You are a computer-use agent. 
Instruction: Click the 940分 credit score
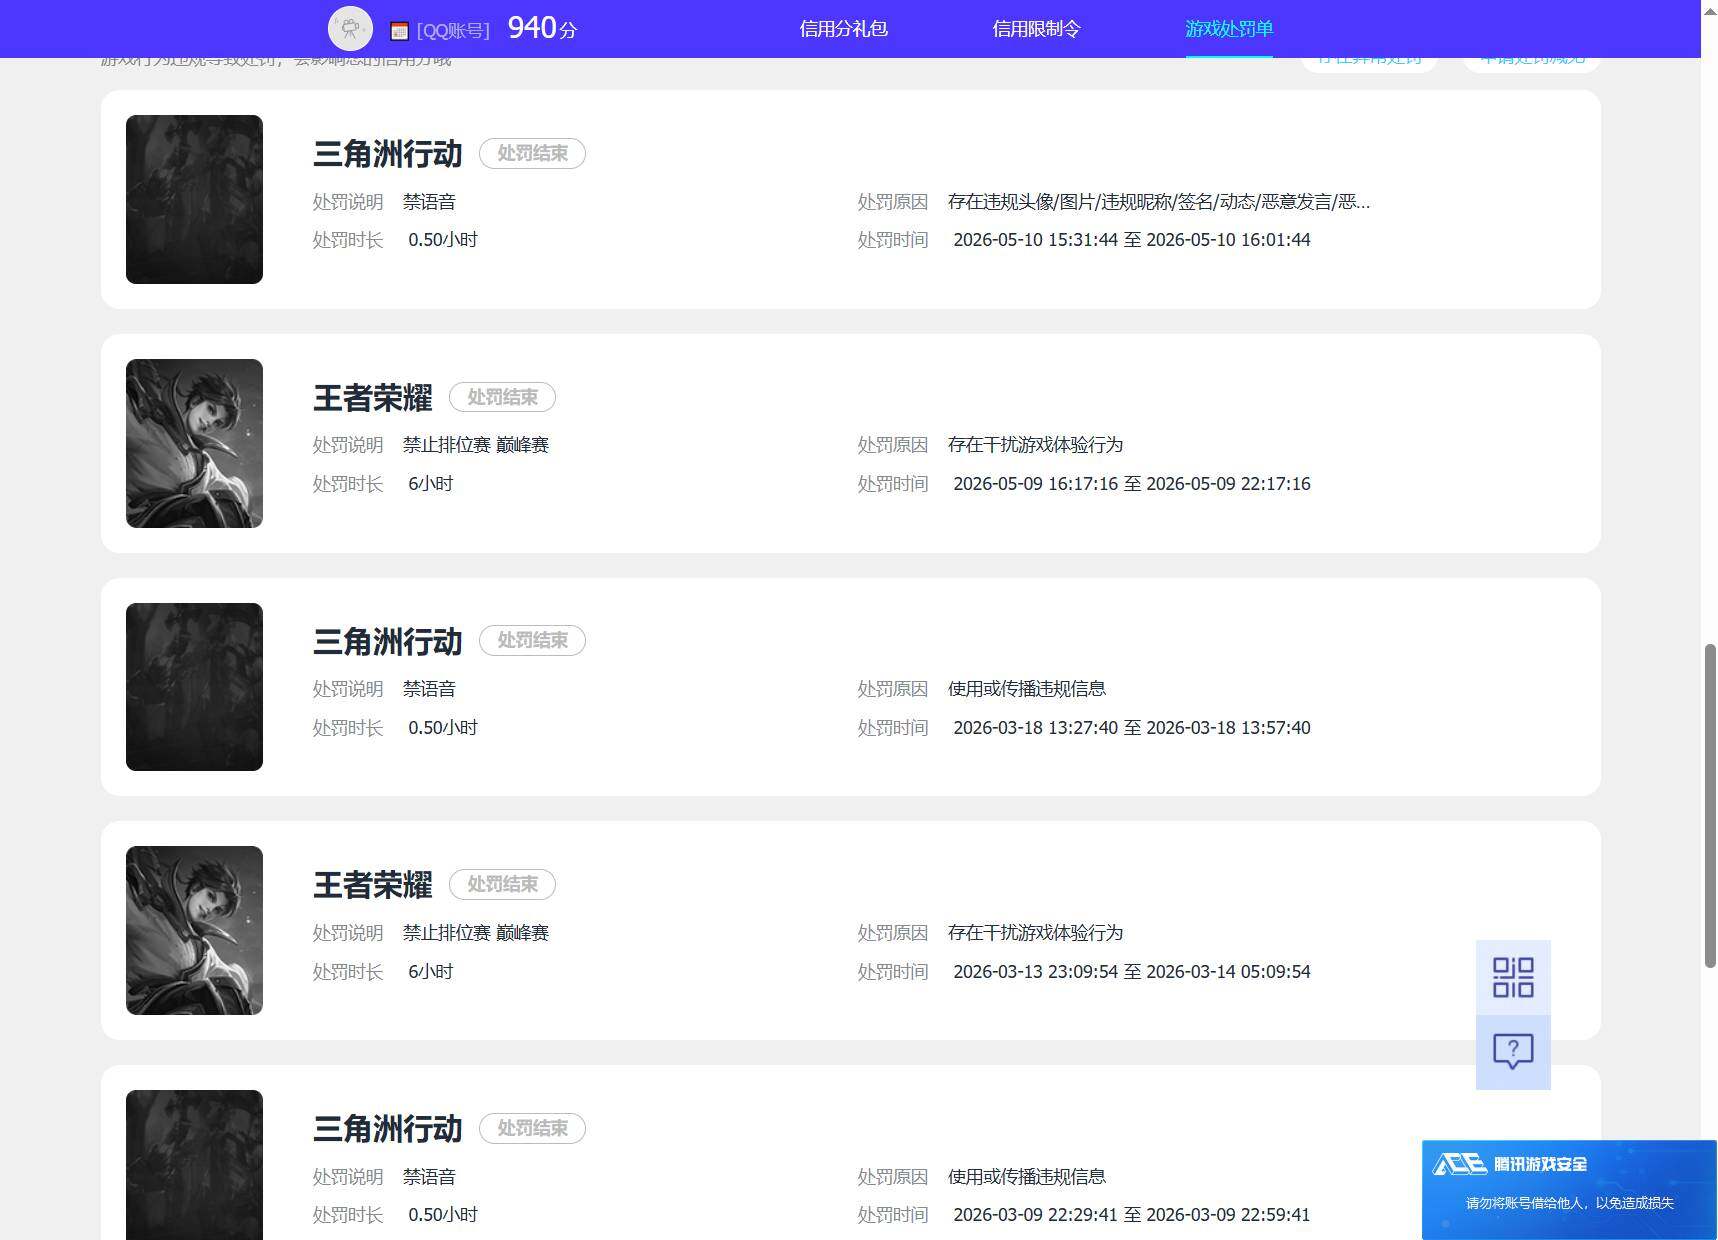(542, 28)
